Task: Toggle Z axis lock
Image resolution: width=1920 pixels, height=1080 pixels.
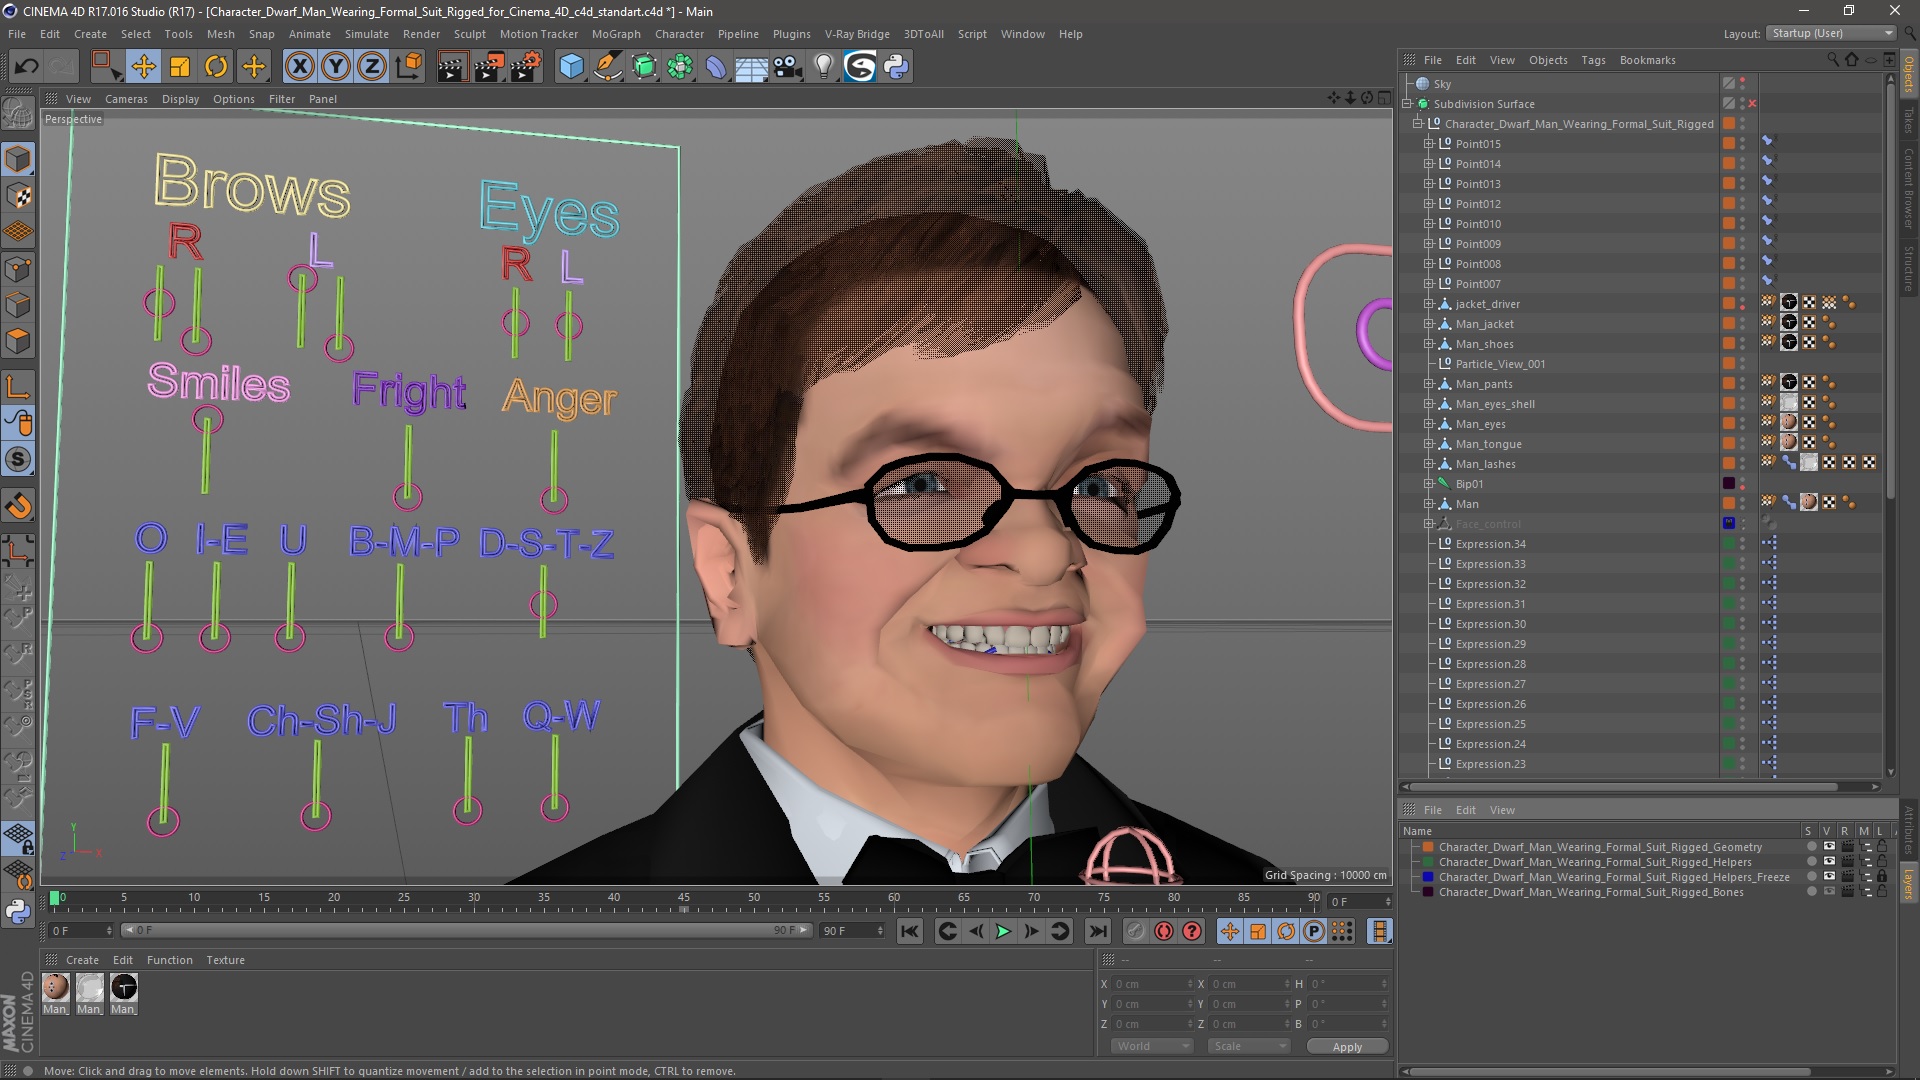Action: click(x=372, y=67)
